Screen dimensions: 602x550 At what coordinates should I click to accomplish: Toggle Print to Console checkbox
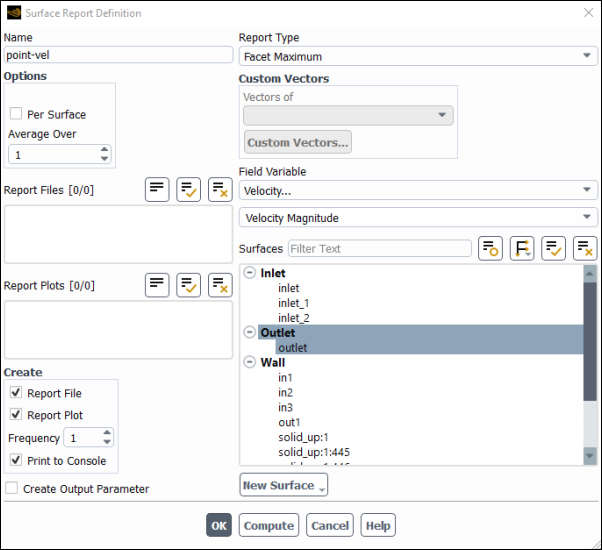click(x=16, y=461)
